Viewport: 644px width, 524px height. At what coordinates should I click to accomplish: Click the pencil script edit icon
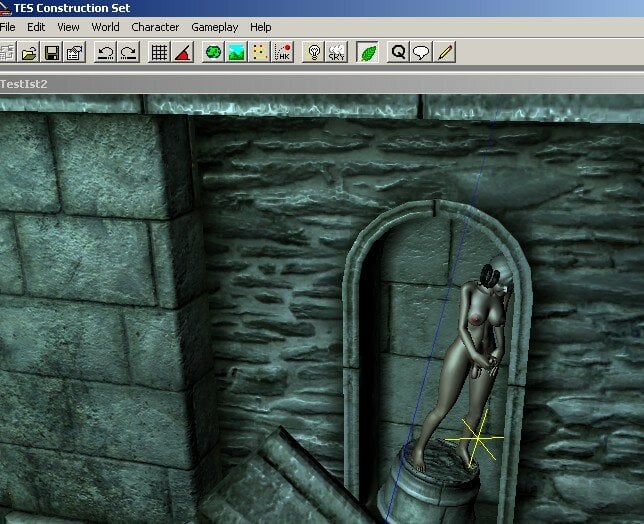point(445,52)
